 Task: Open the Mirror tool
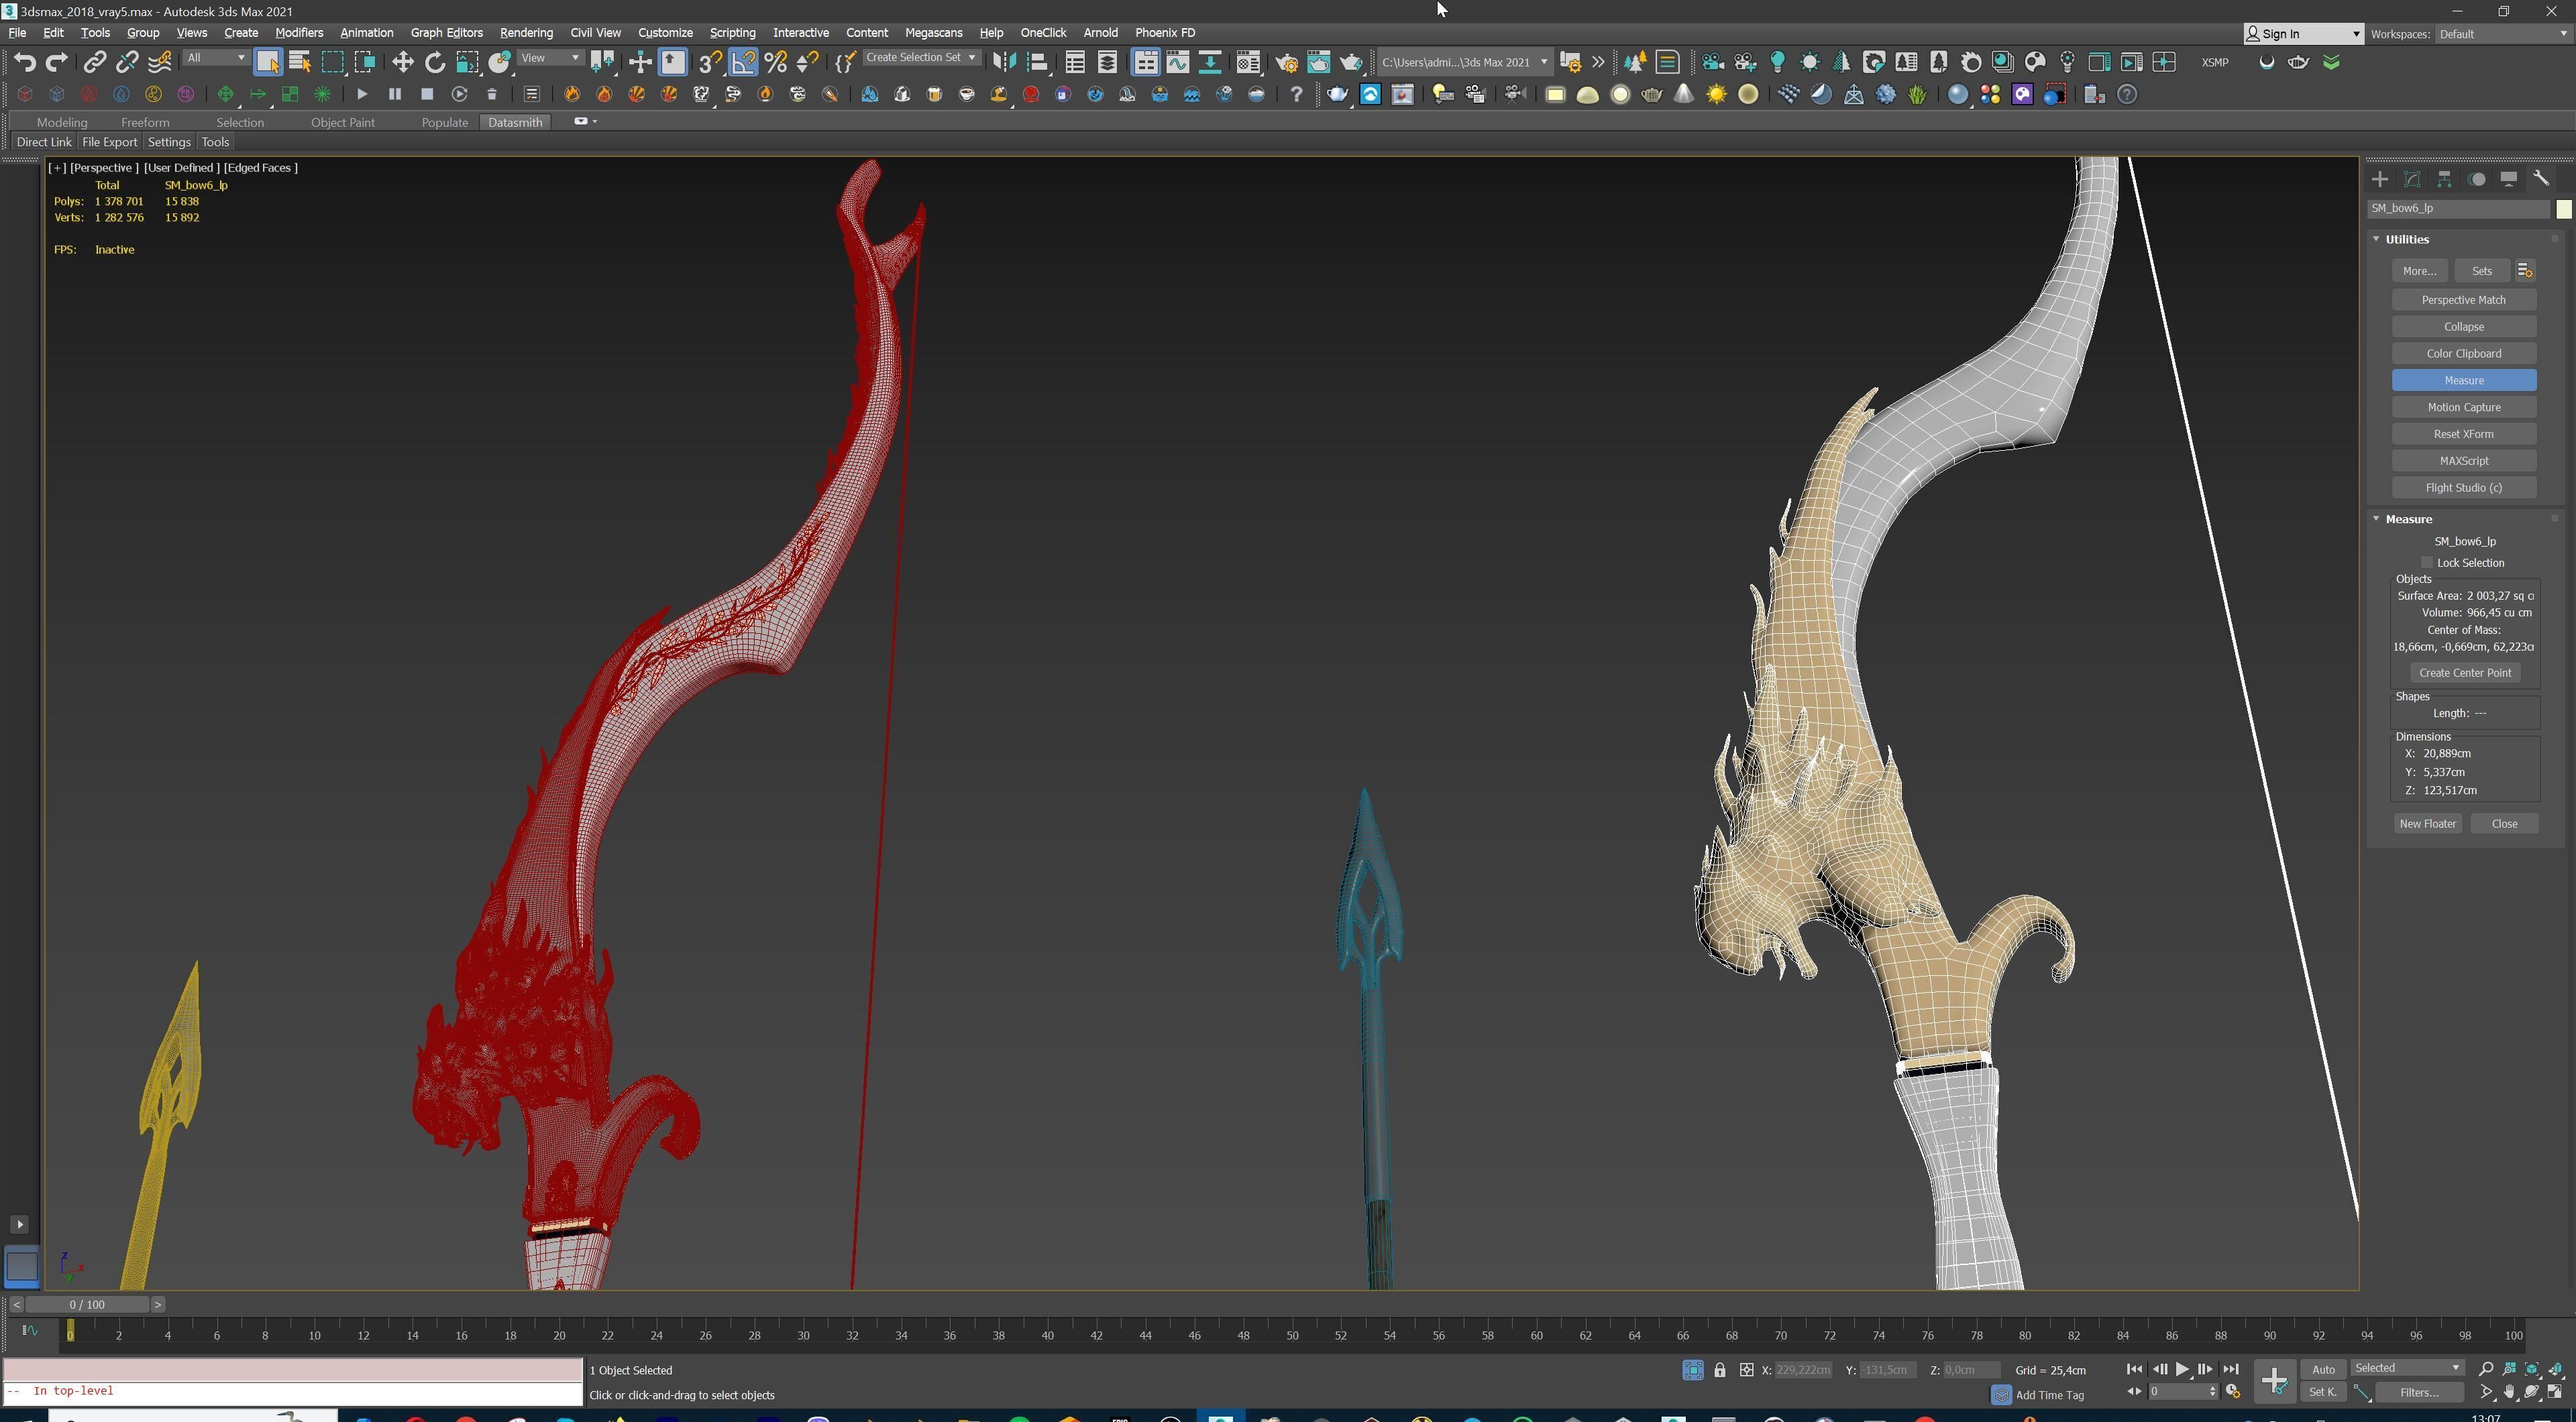pyautogui.click(x=1004, y=62)
